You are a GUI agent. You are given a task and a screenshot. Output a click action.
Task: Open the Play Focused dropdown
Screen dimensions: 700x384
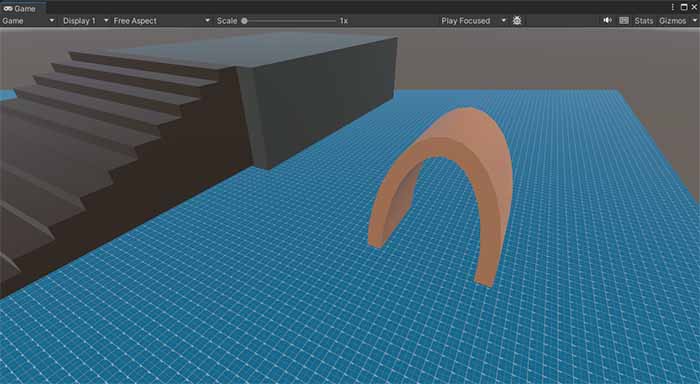pos(473,21)
